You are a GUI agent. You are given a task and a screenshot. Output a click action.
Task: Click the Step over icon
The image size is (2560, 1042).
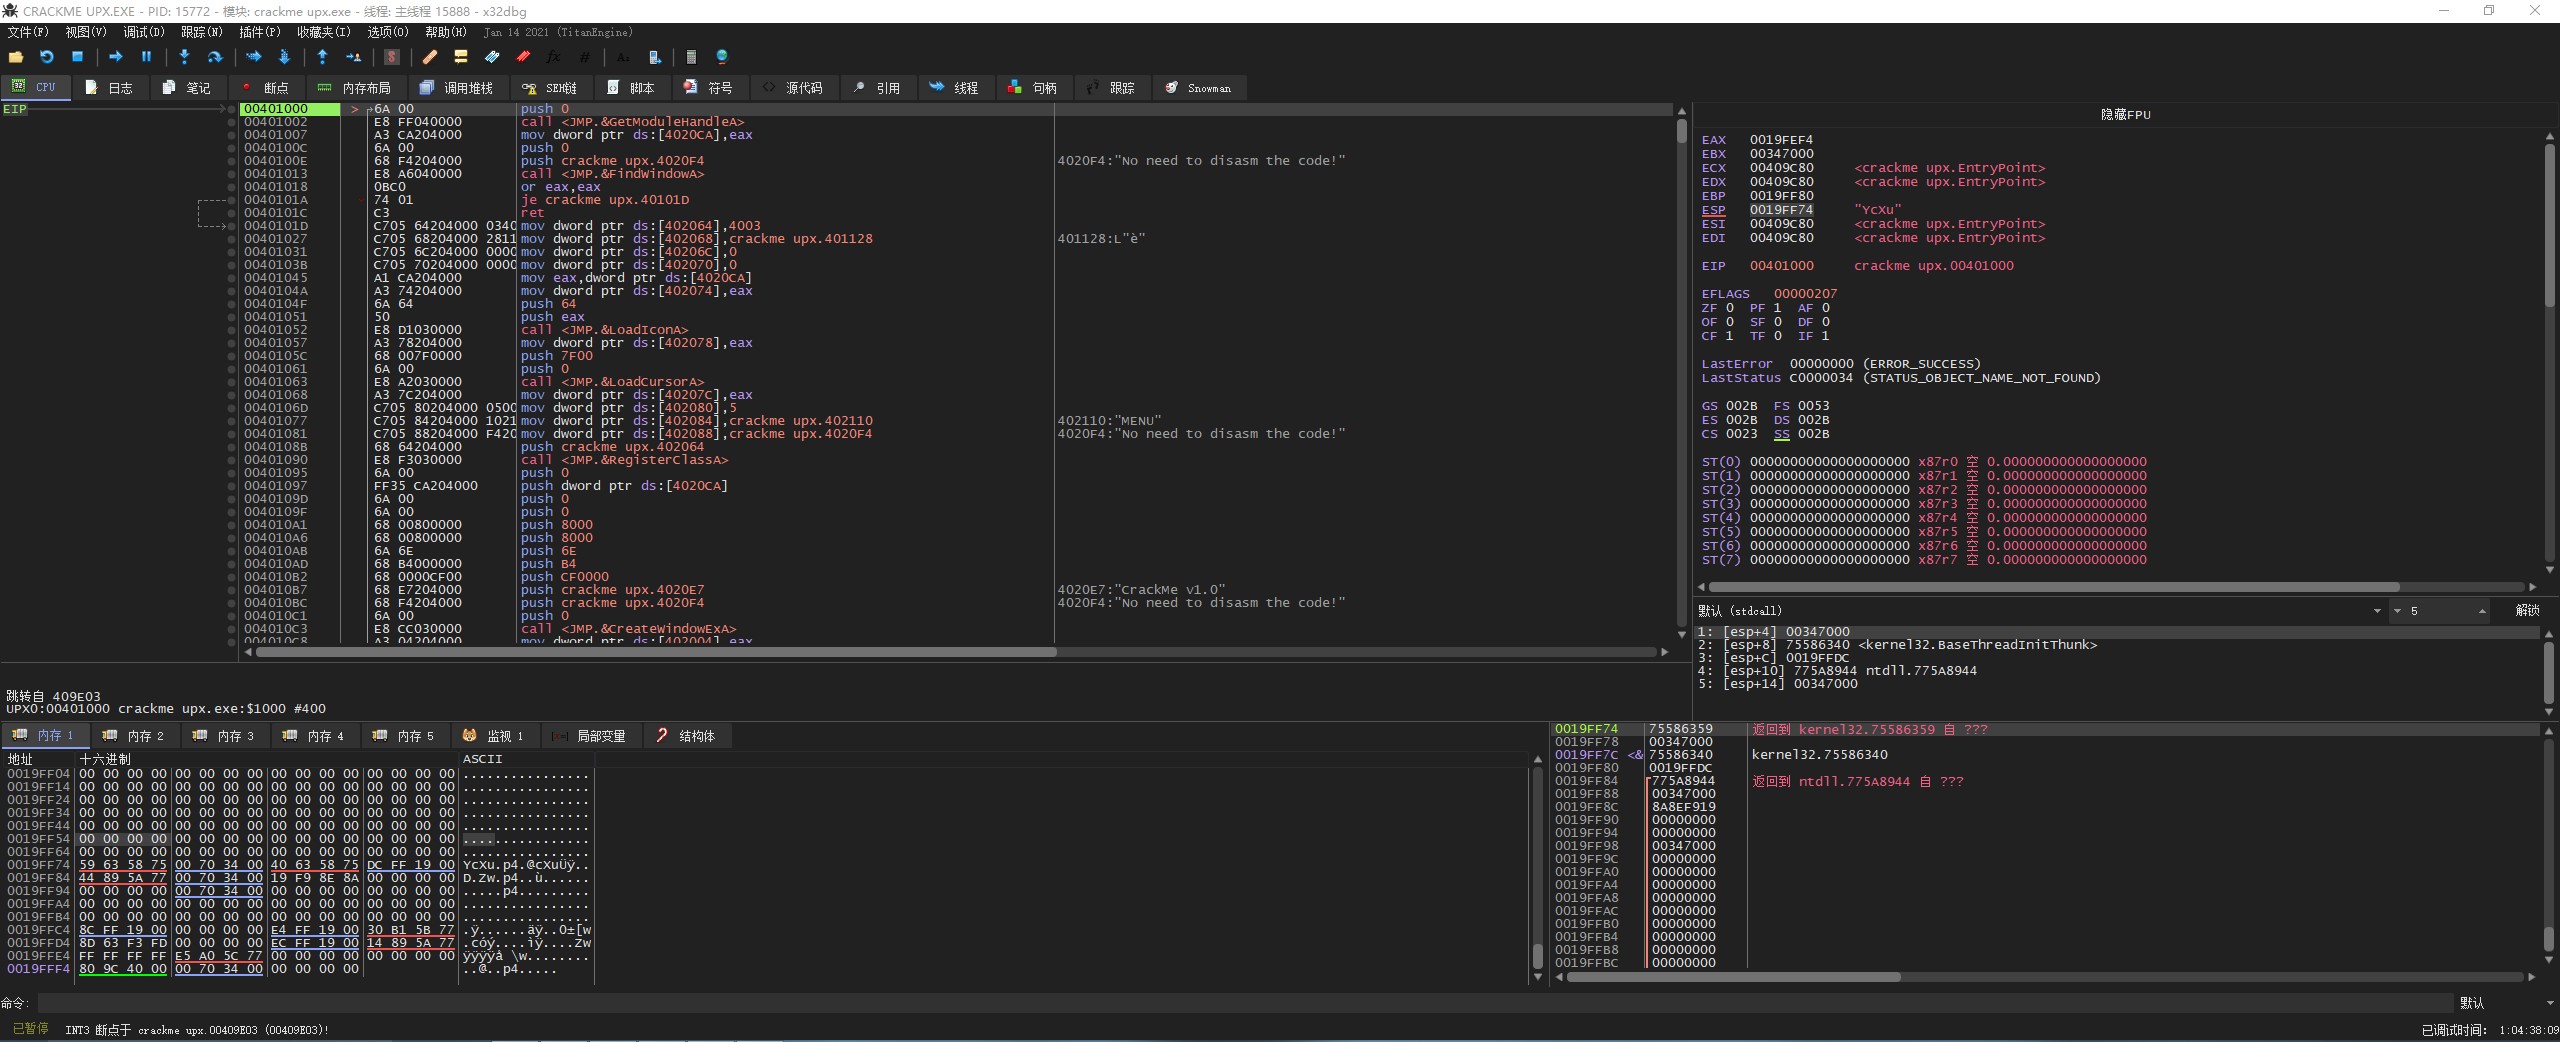[x=214, y=57]
